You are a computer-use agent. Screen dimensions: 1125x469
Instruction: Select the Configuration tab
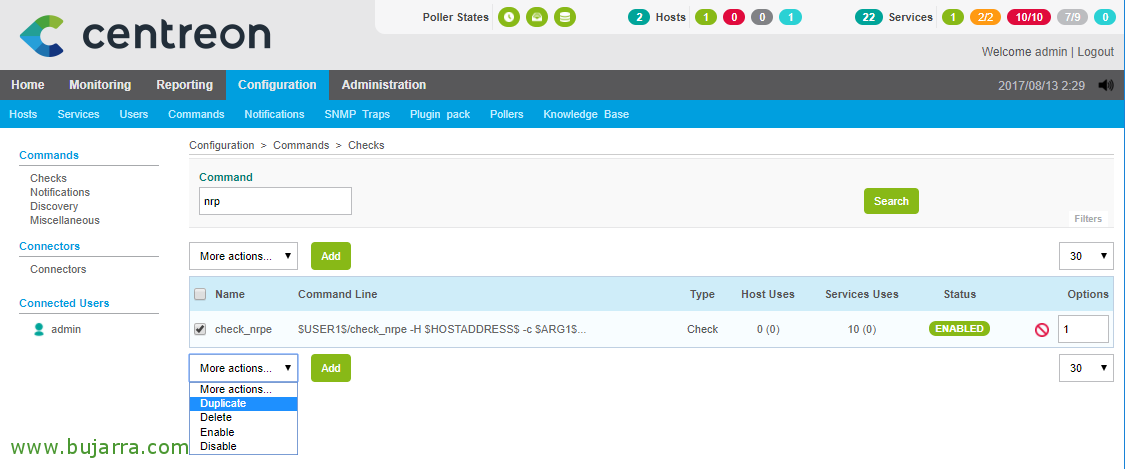pos(277,85)
